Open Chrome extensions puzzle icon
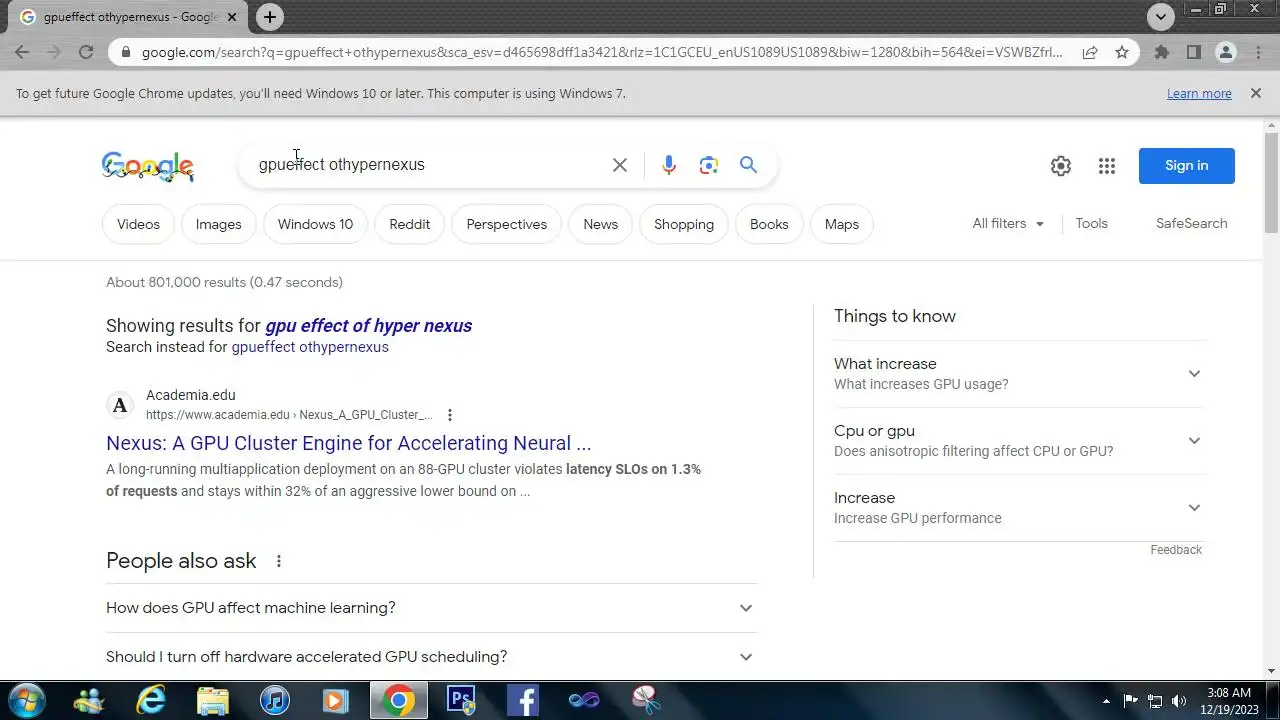The height and width of the screenshot is (720, 1280). tap(1161, 52)
